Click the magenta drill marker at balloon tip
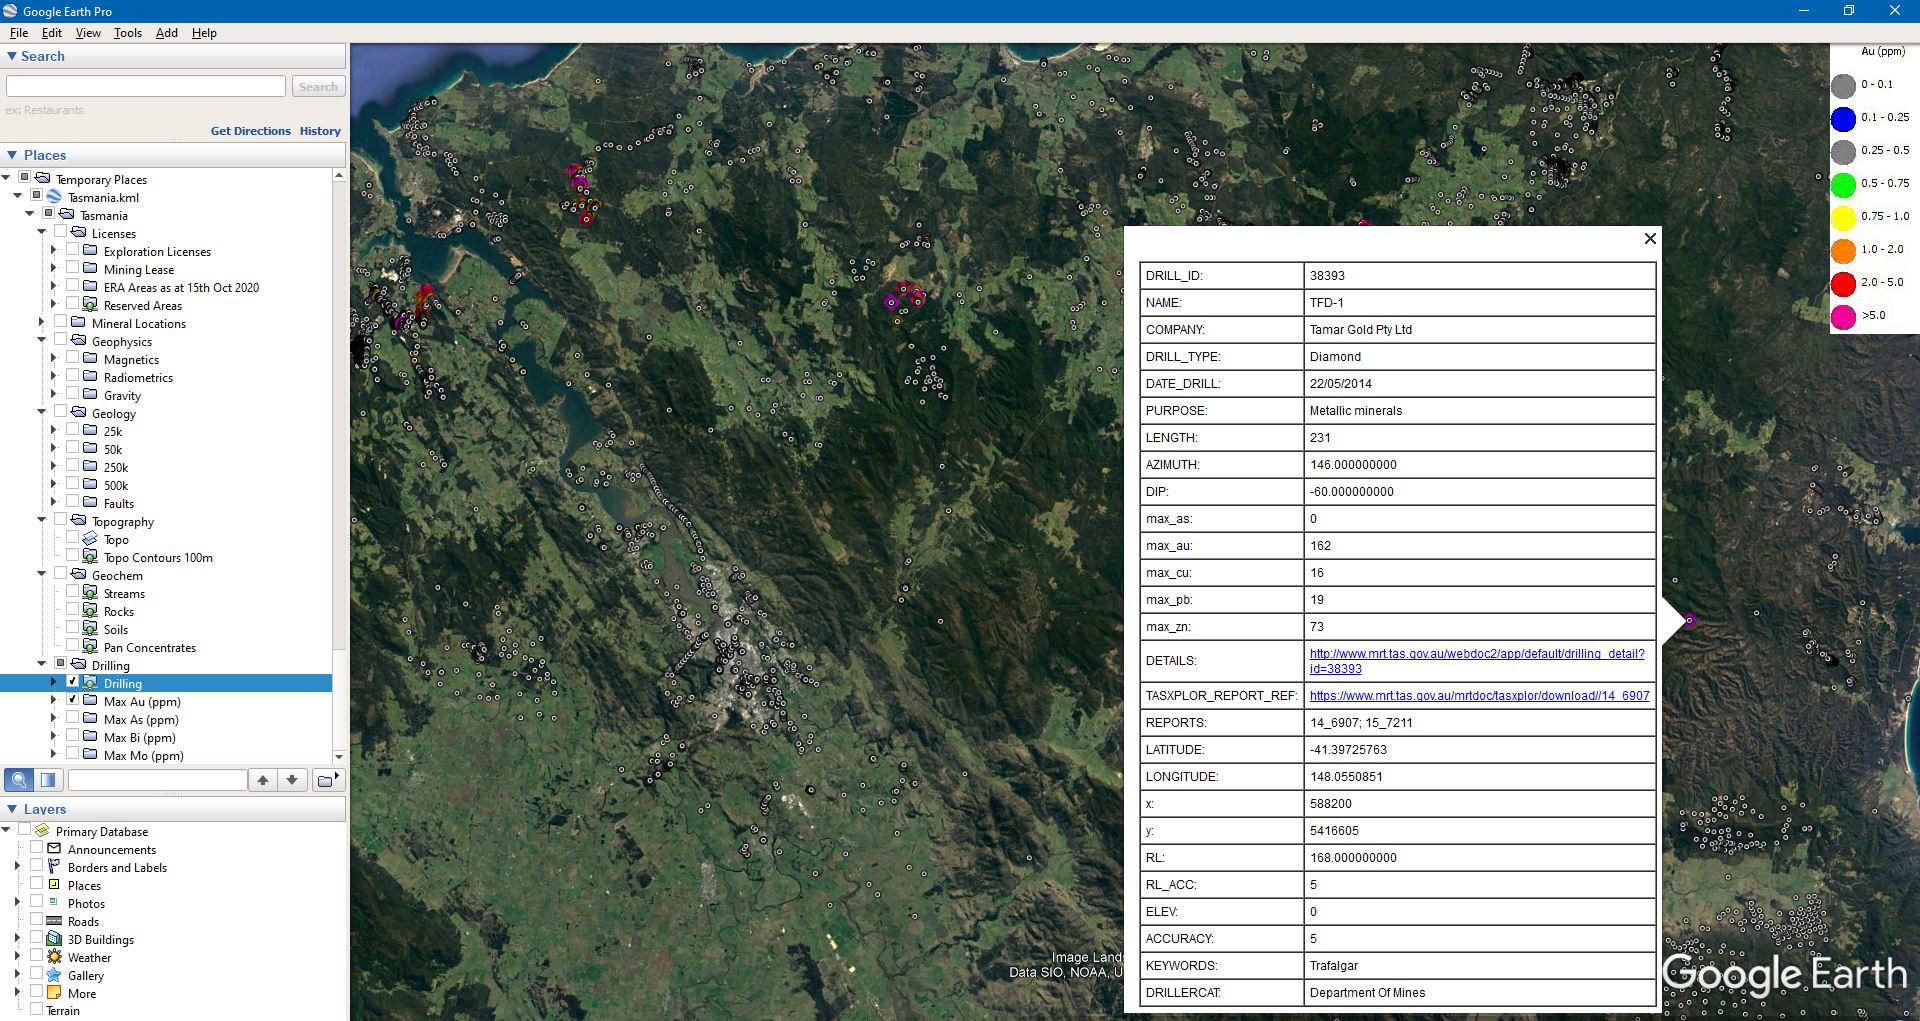 [1689, 620]
